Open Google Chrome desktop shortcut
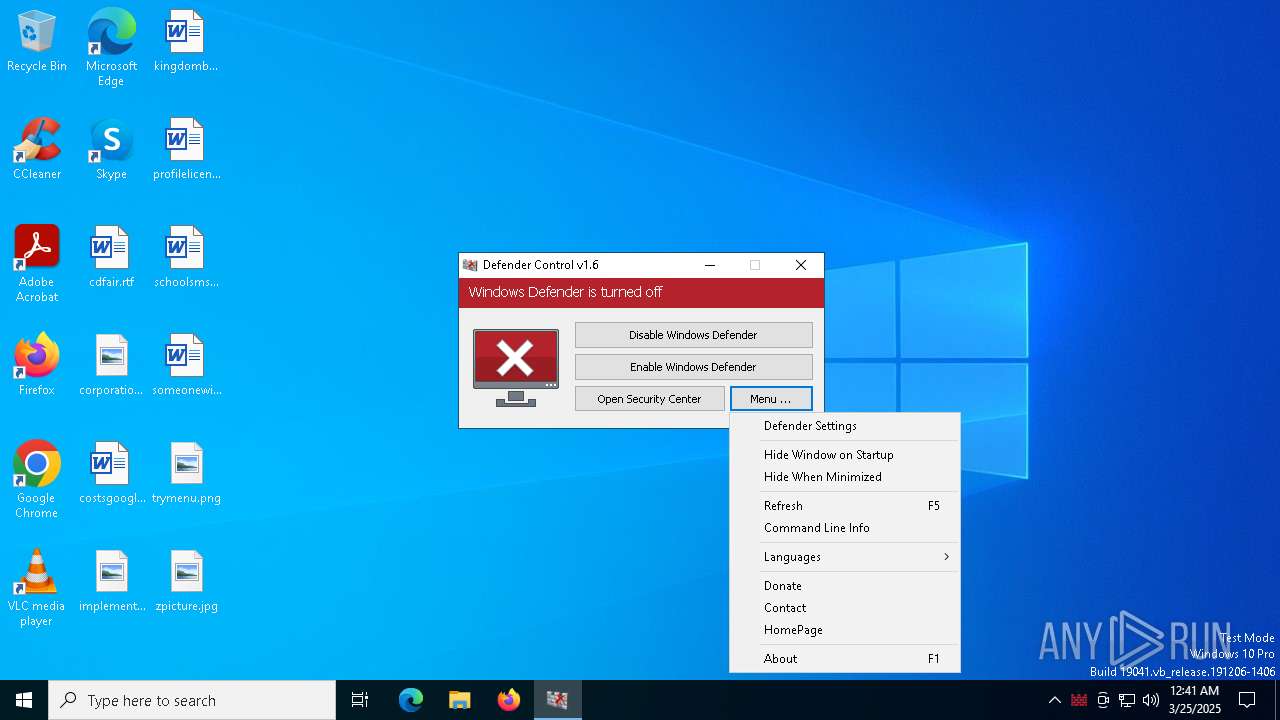The image size is (1280, 720). tap(37, 480)
